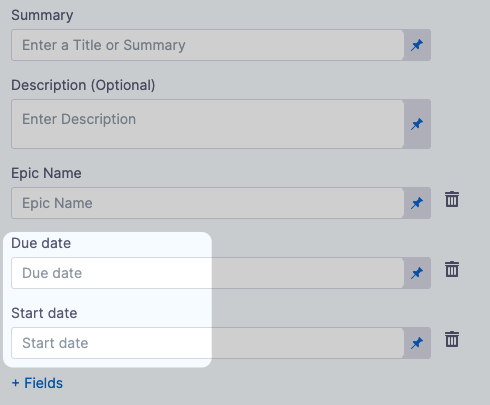Delete the Epic Name field
This screenshot has height=405, width=490.
coord(452,199)
